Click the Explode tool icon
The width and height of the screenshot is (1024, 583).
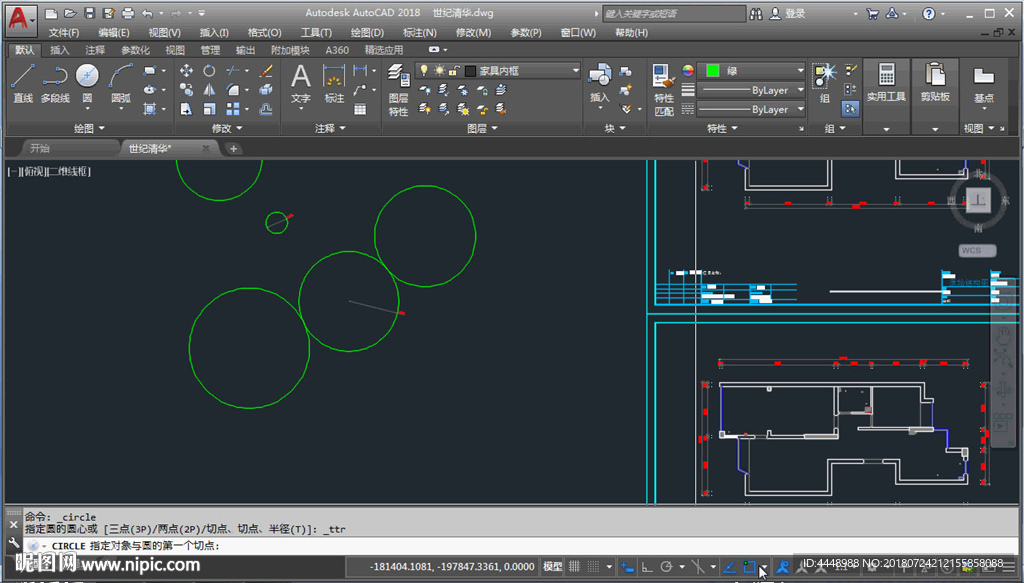tap(266, 89)
